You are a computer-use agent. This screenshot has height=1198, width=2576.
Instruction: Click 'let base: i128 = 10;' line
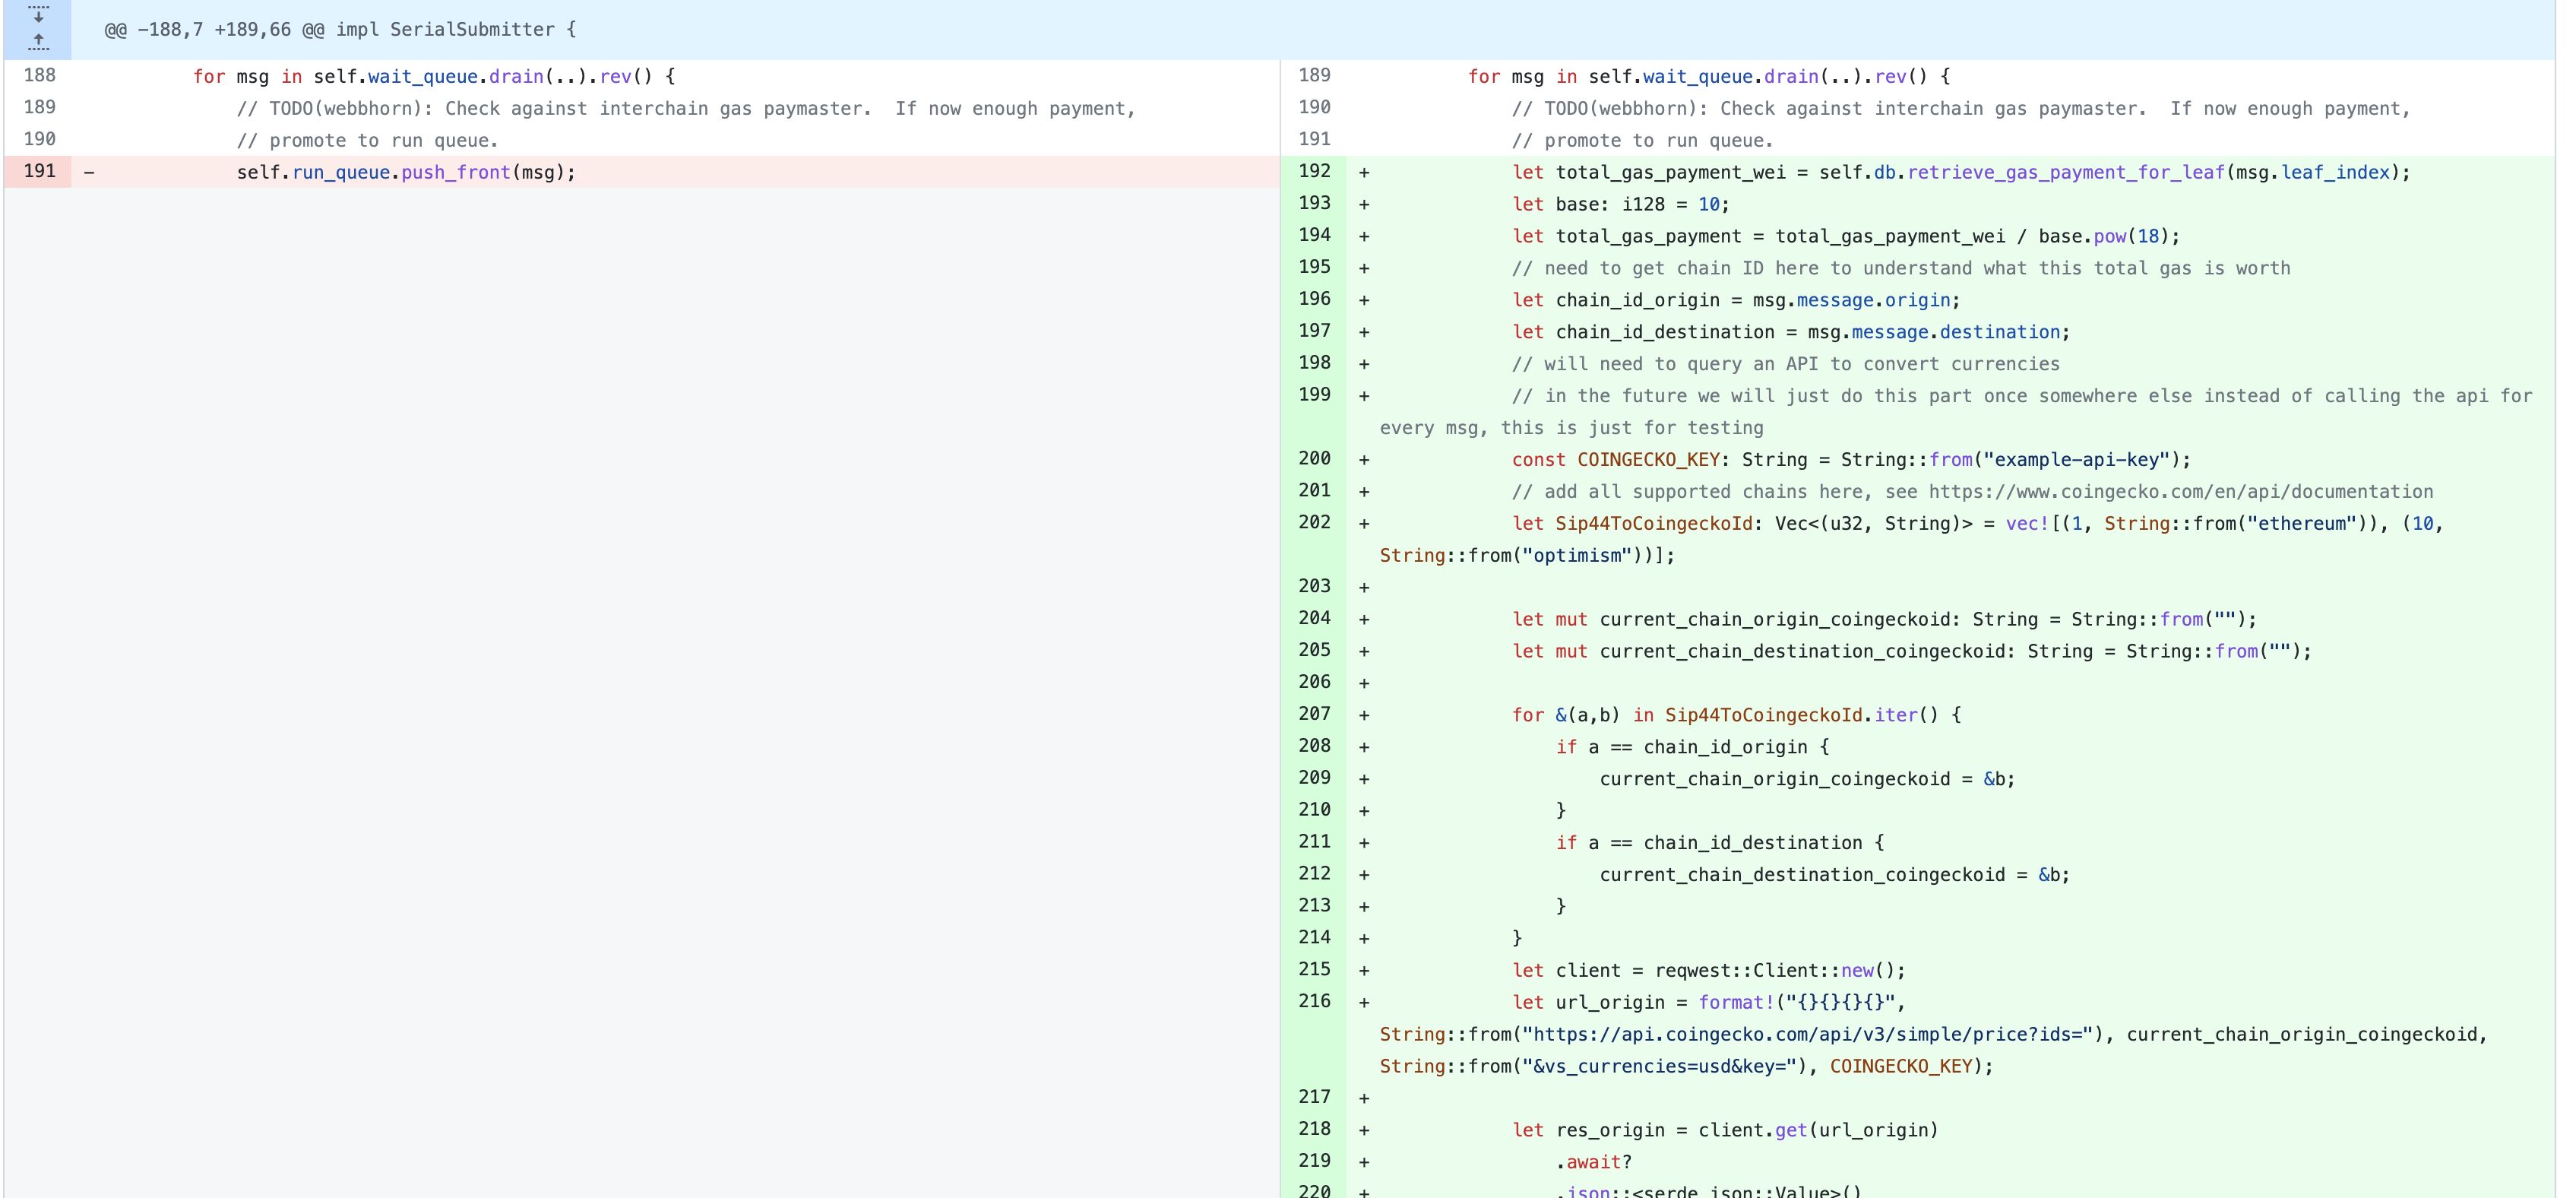coord(1621,204)
